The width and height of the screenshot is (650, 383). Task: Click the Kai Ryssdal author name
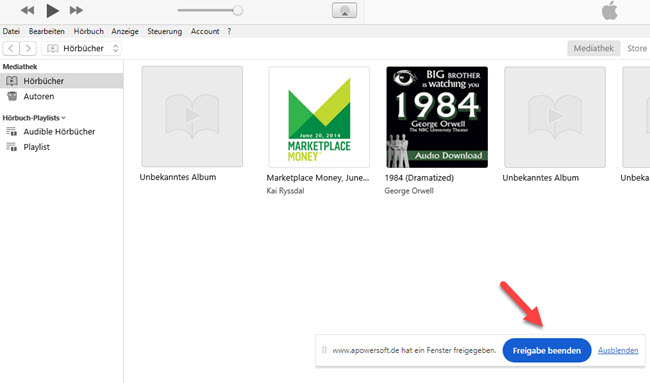(x=285, y=191)
